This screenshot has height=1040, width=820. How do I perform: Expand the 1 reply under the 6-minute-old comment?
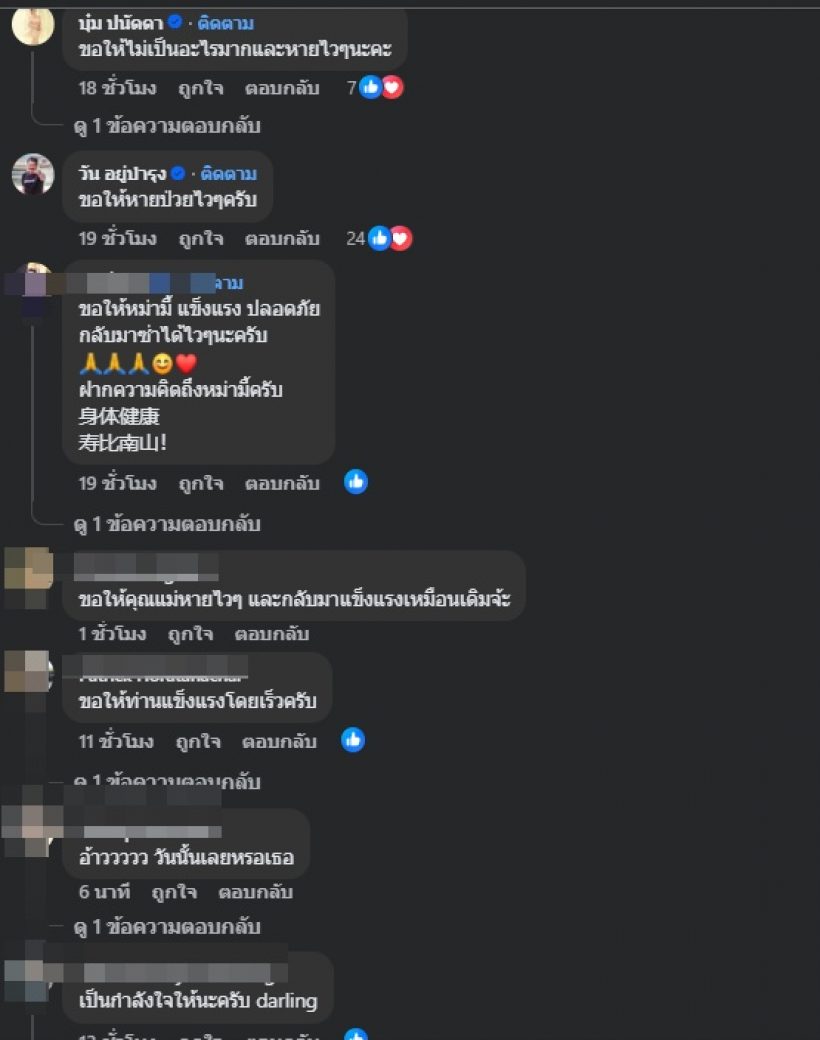167,927
